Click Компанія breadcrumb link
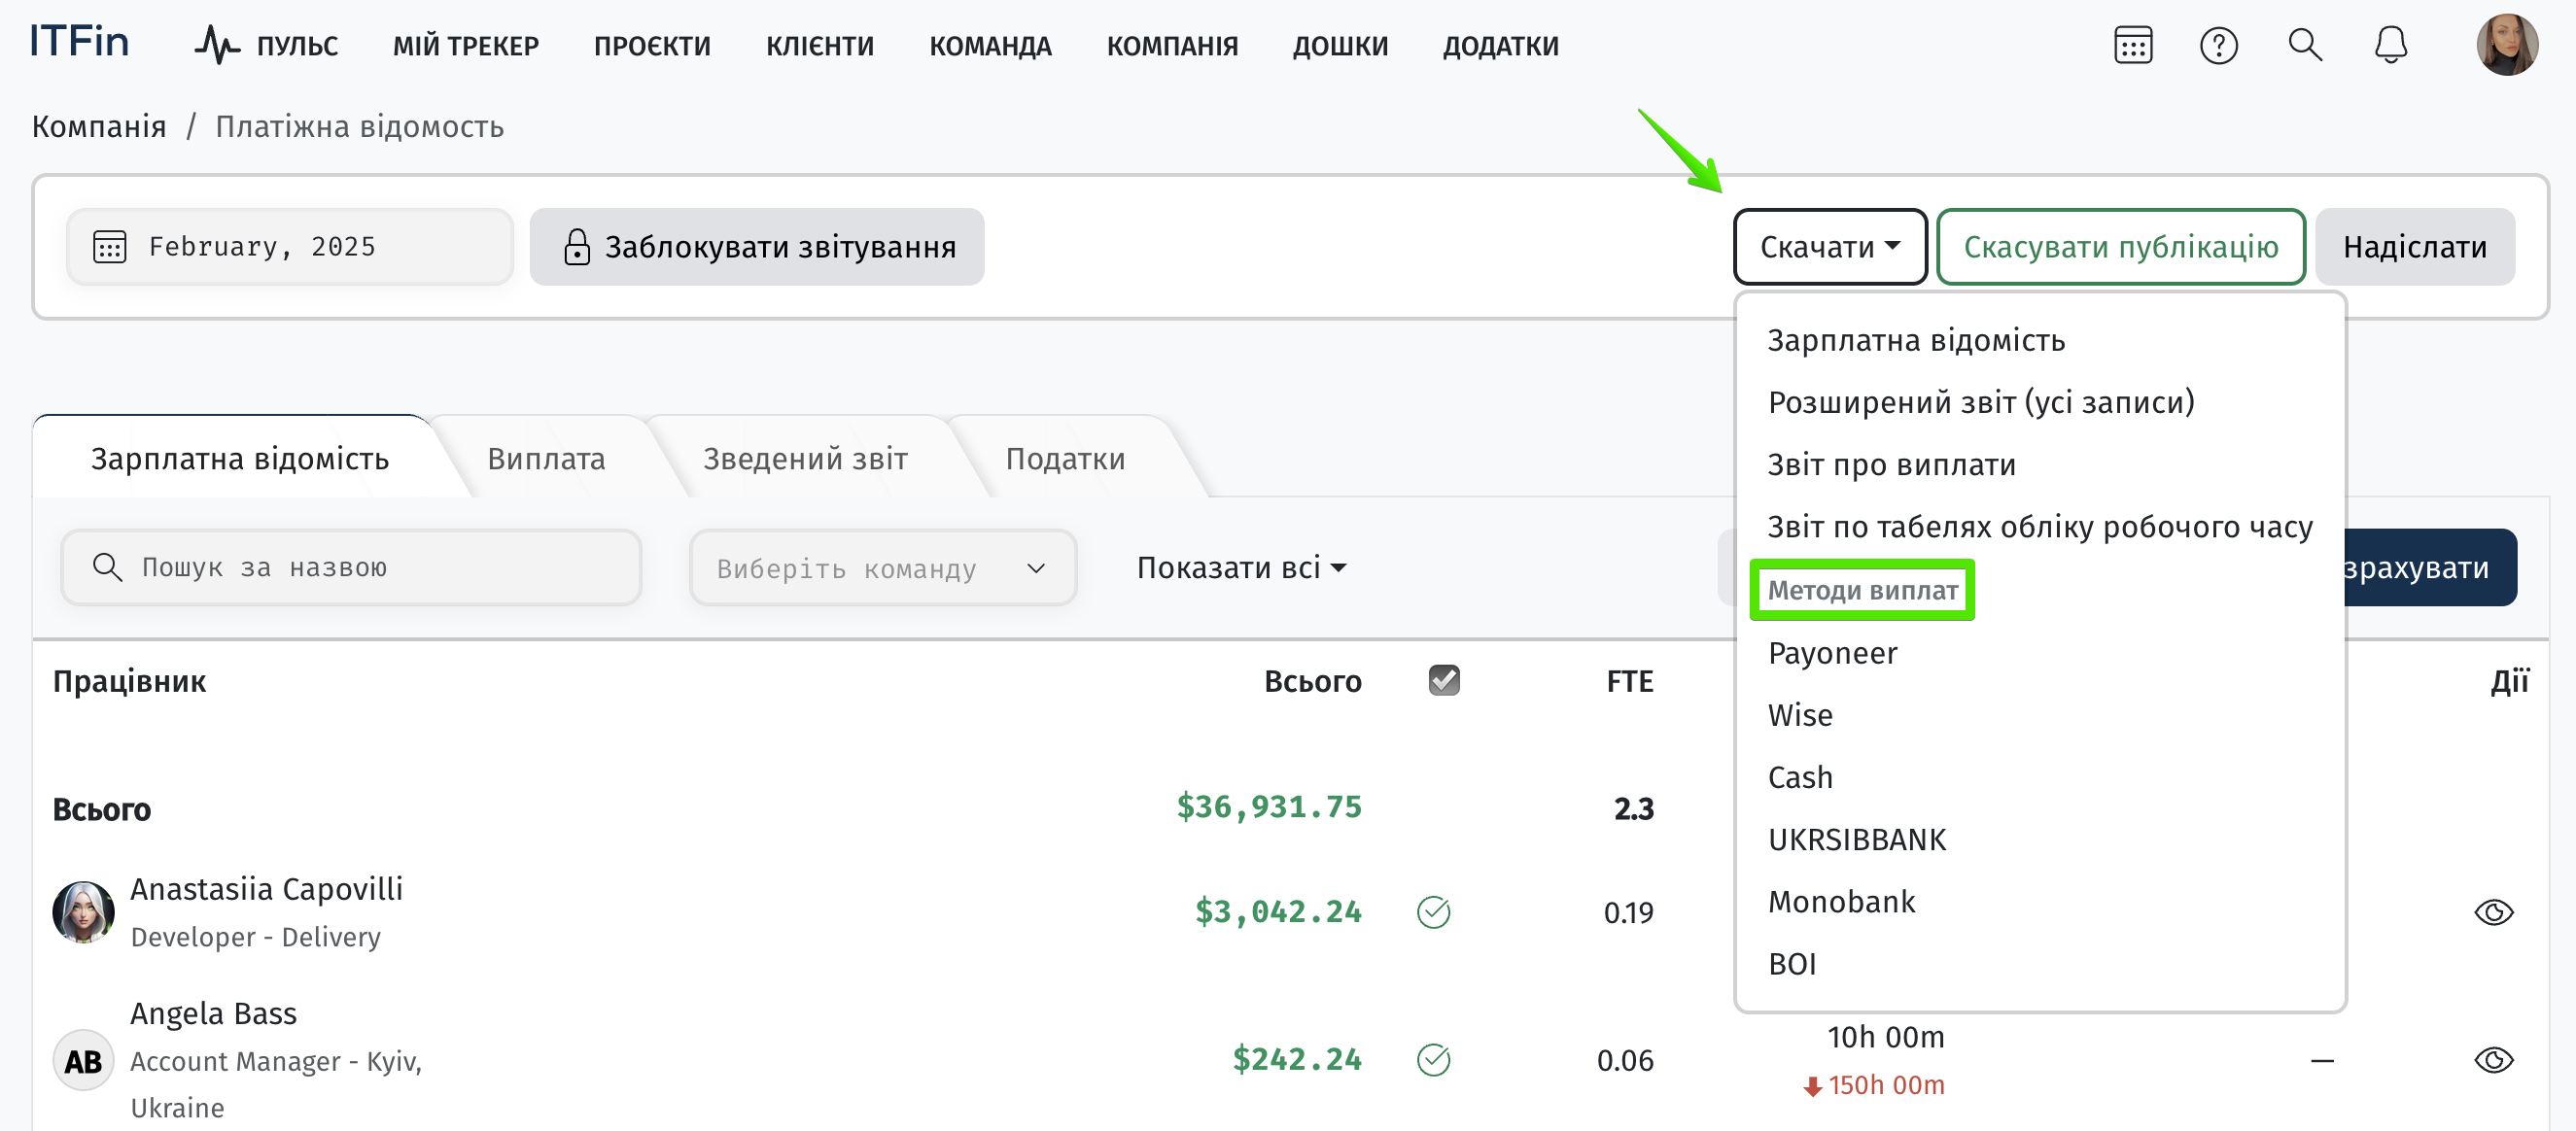This screenshot has width=2576, height=1131. 99,126
